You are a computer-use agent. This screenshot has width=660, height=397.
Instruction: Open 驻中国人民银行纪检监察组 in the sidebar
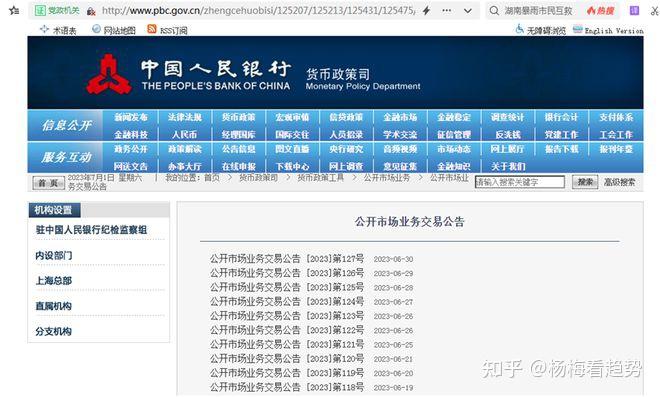91,230
